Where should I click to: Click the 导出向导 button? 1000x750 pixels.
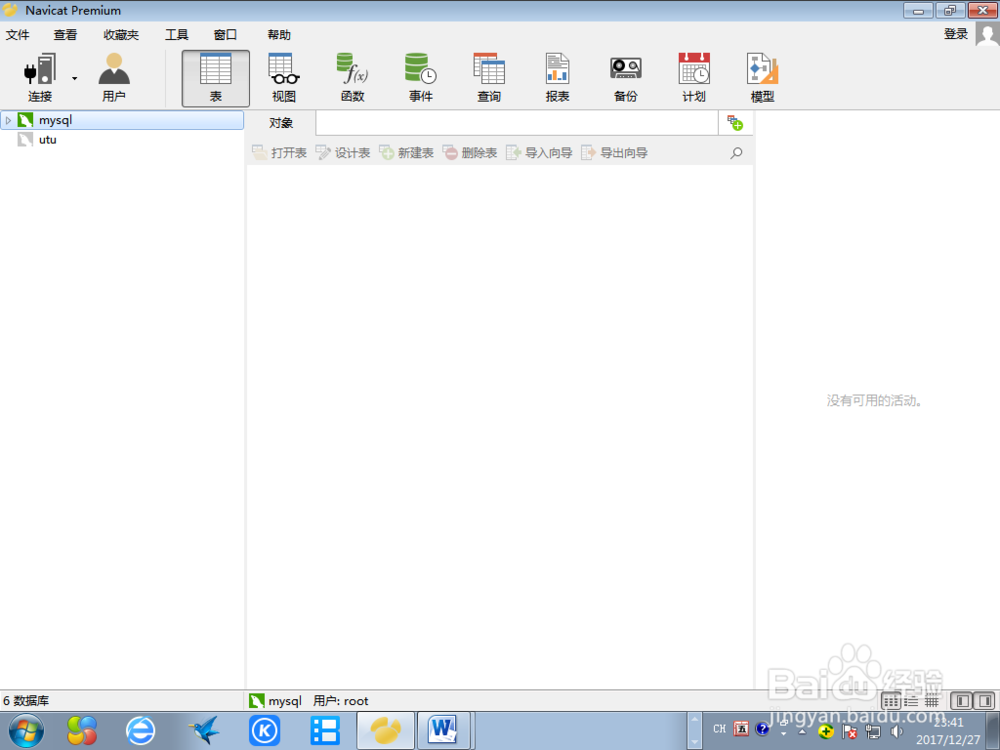pyautogui.click(x=614, y=152)
